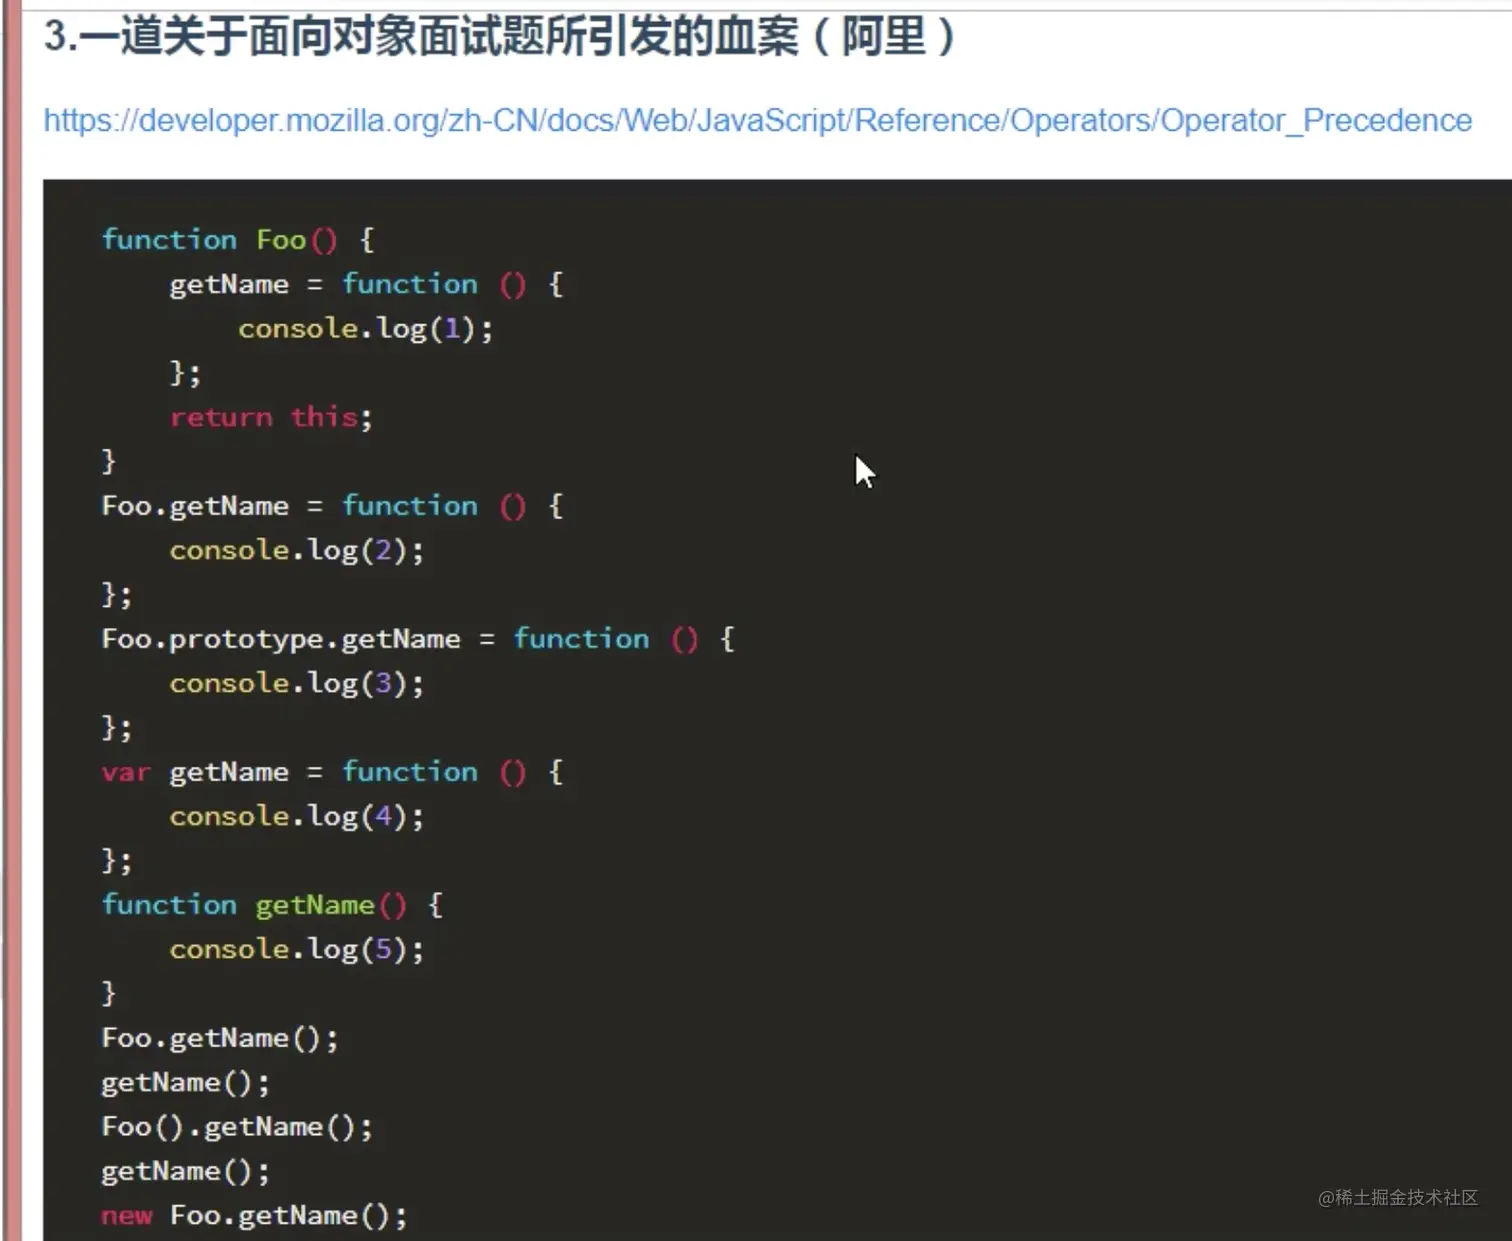Click the heading about 面向对象面试题
This screenshot has height=1241, width=1512.
(x=497, y=38)
